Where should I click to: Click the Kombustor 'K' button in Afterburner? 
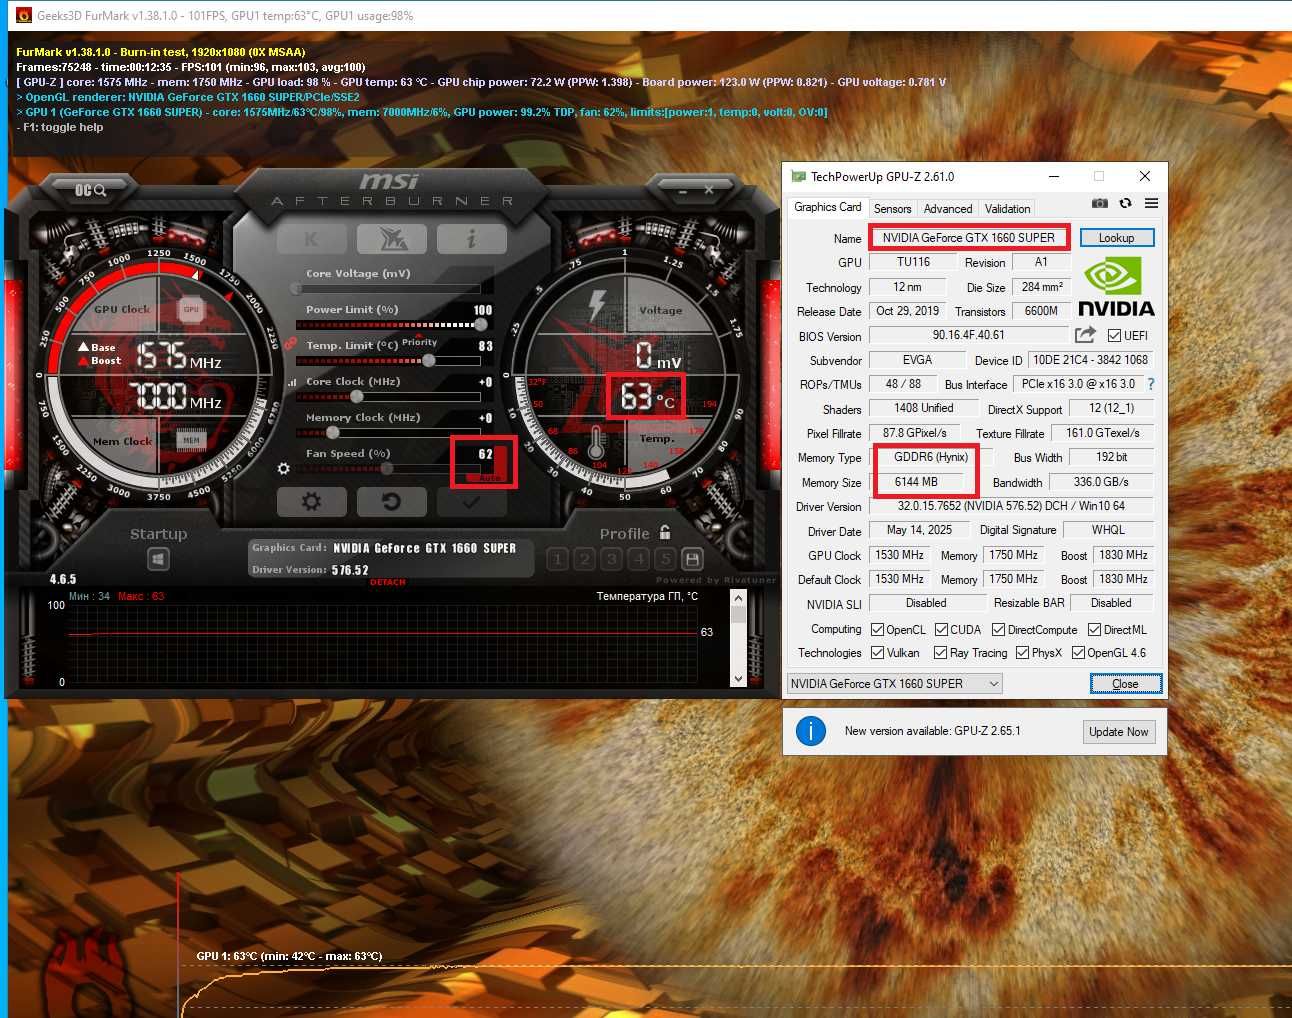pos(311,239)
